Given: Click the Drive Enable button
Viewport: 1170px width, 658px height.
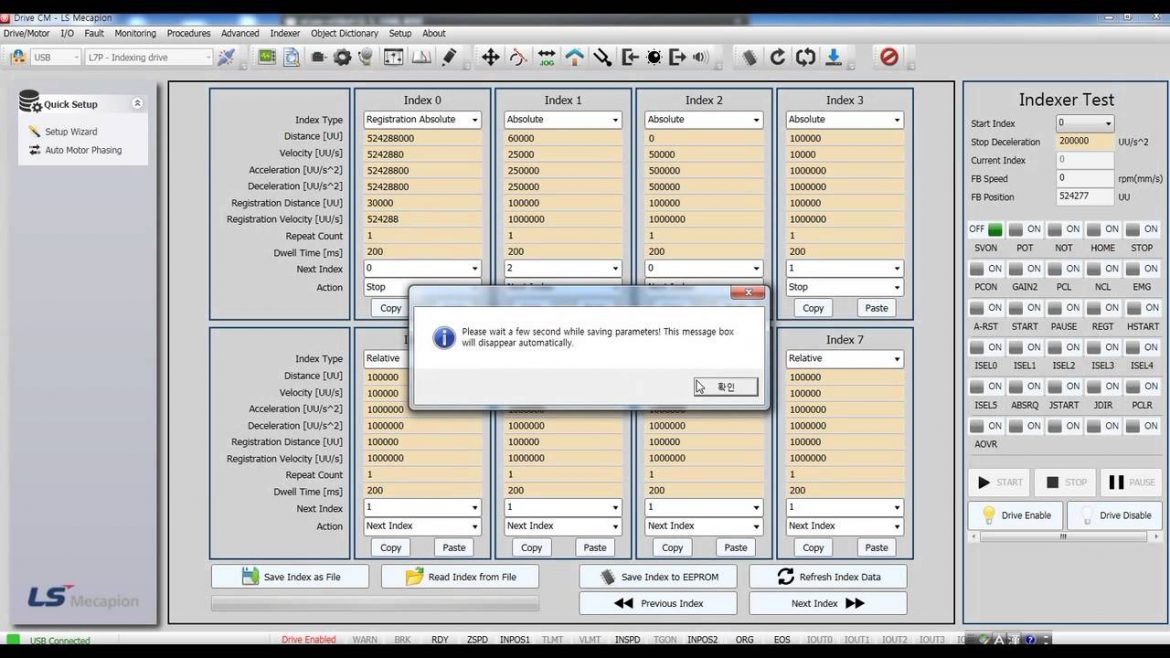Looking at the screenshot, I should tap(1016, 515).
